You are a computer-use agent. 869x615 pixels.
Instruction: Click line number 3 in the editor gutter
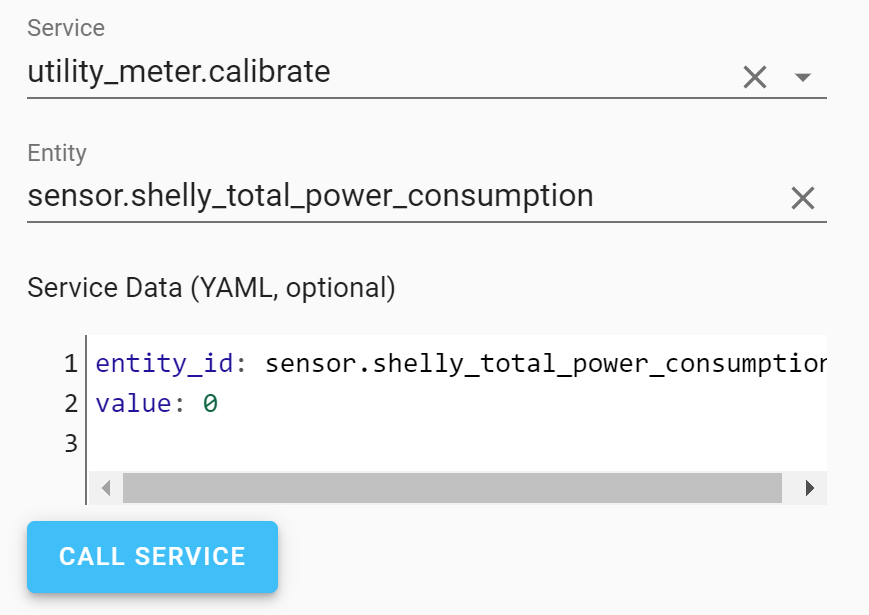[x=70, y=442]
